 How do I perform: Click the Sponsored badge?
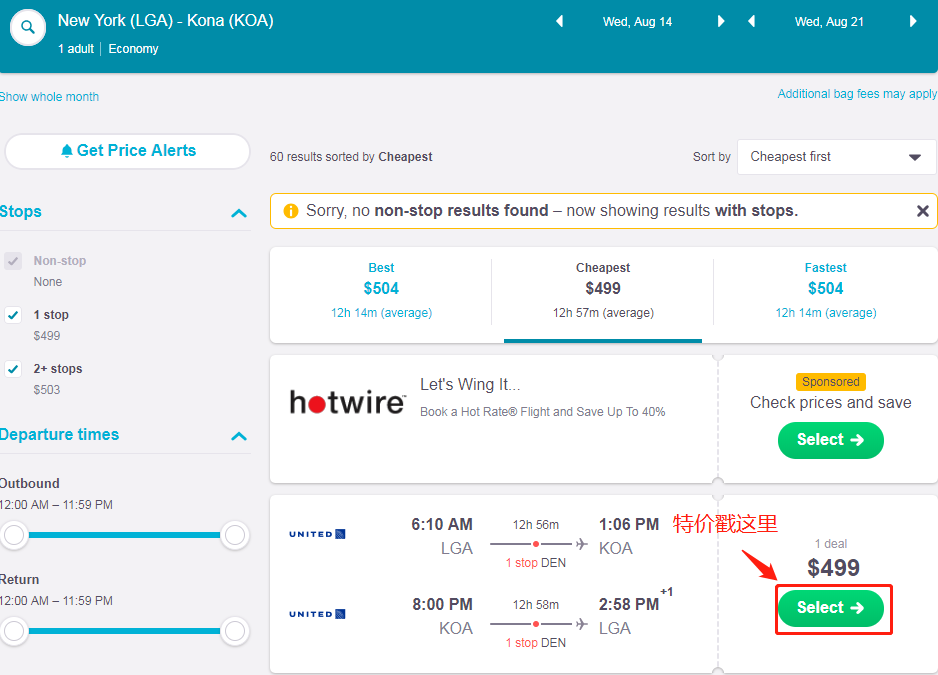(830, 382)
